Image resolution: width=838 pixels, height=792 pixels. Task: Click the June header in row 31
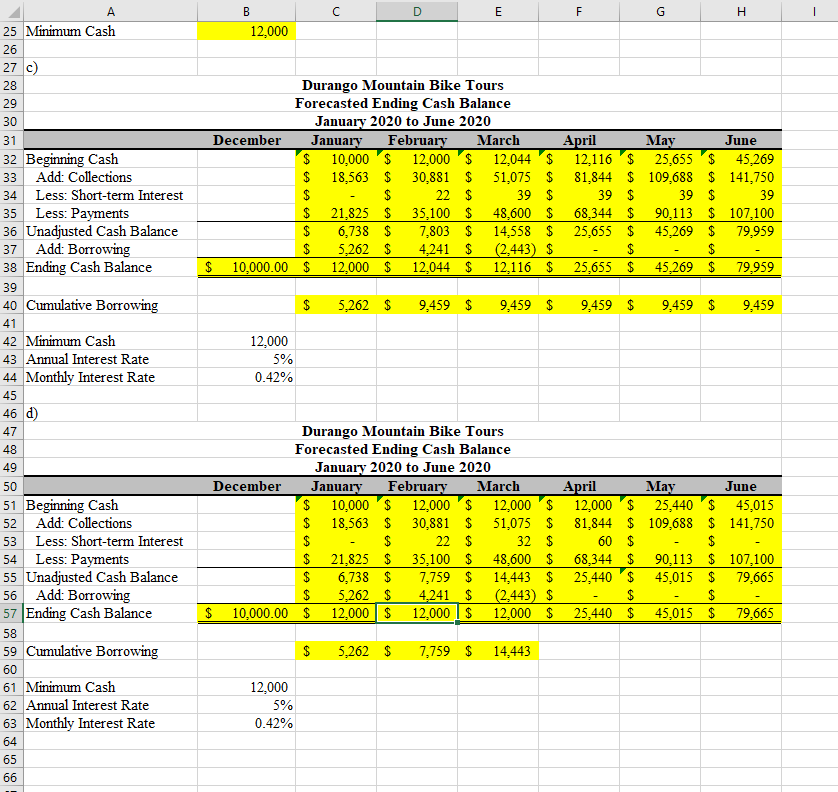[x=741, y=140]
